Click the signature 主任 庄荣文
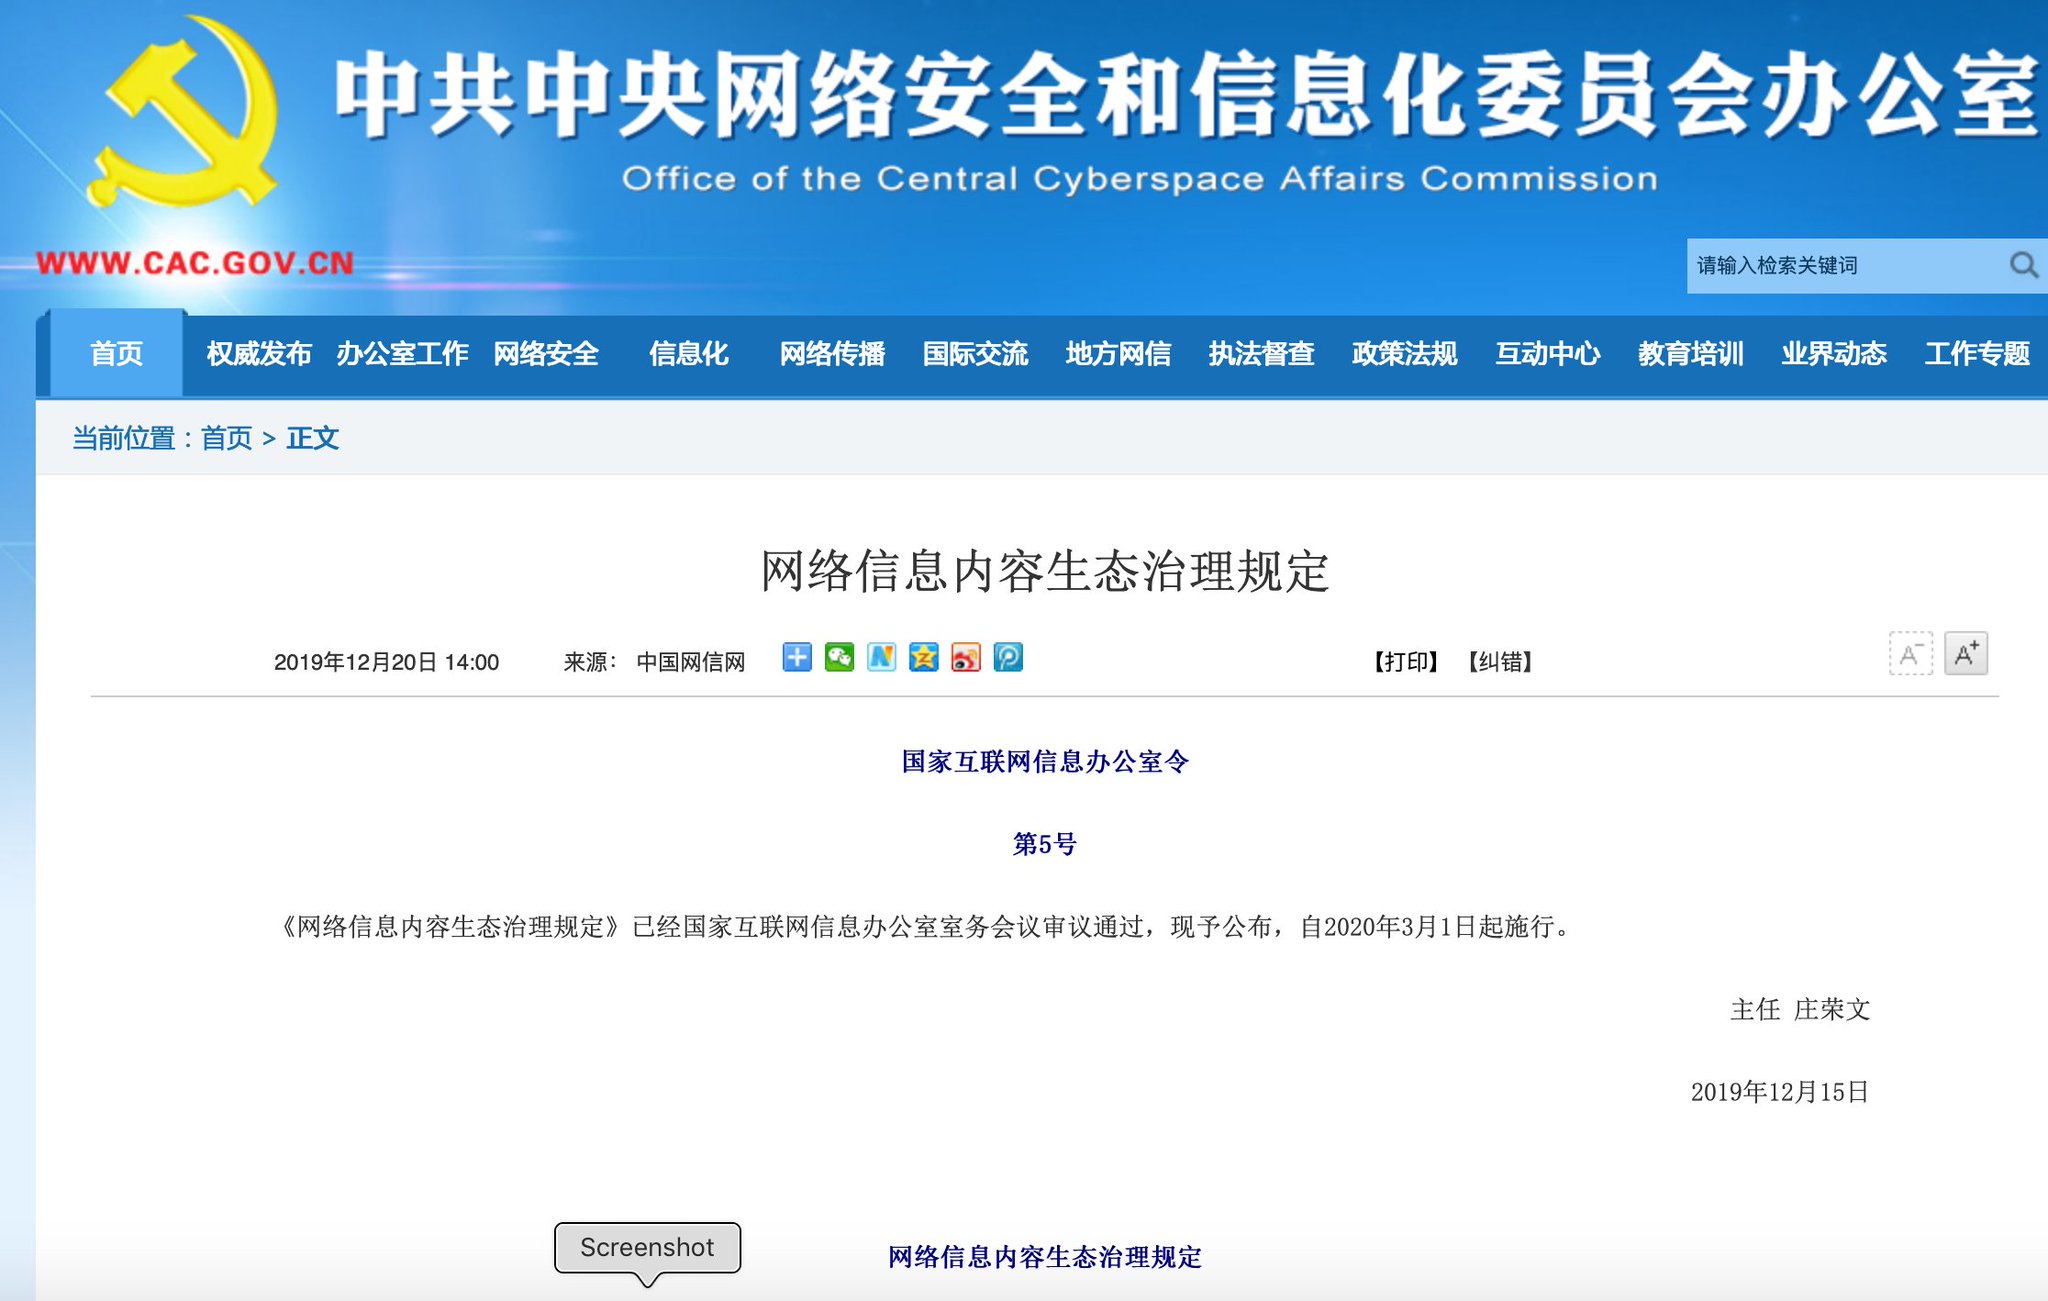Image resolution: width=2048 pixels, height=1301 pixels. point(1800,1009)
